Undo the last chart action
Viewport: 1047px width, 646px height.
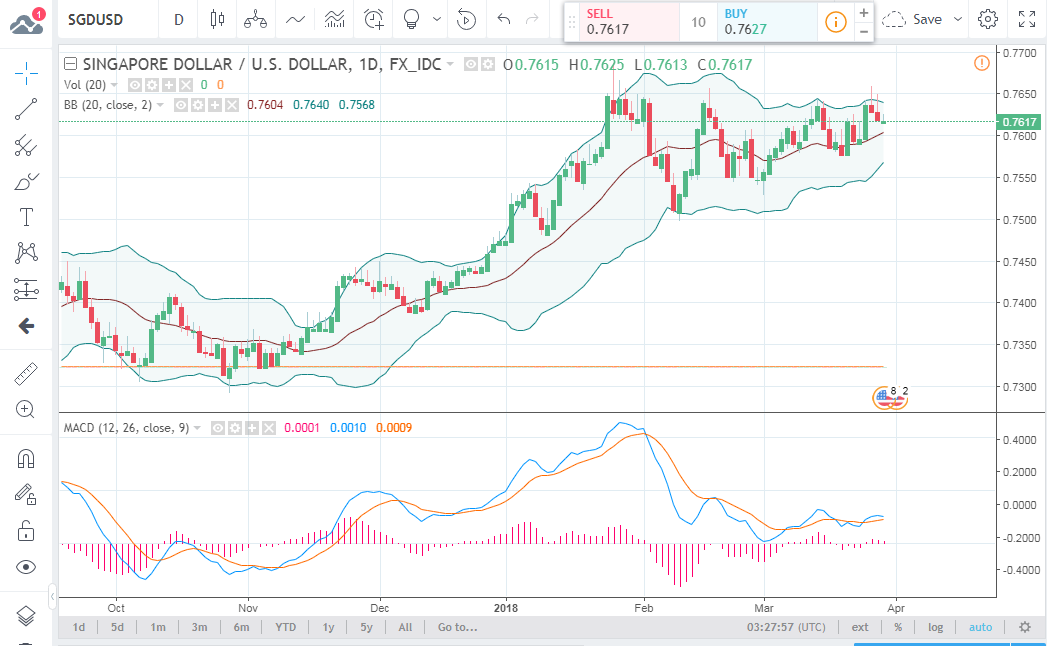504,19
